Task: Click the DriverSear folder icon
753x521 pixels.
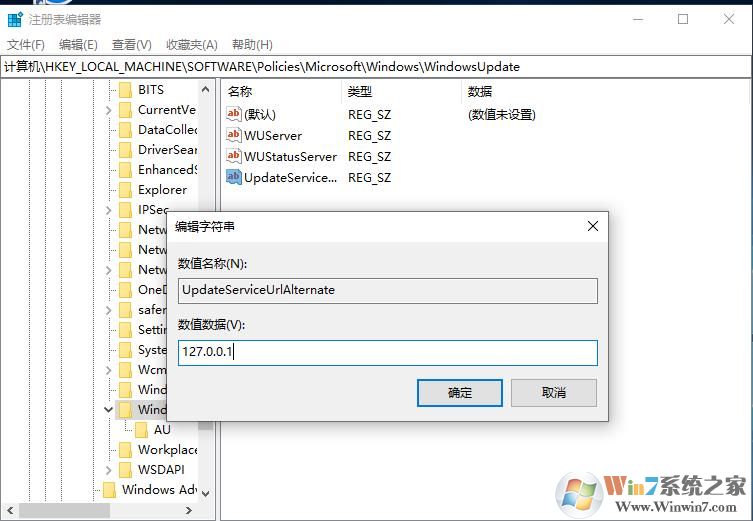Action: click(125, 150)
